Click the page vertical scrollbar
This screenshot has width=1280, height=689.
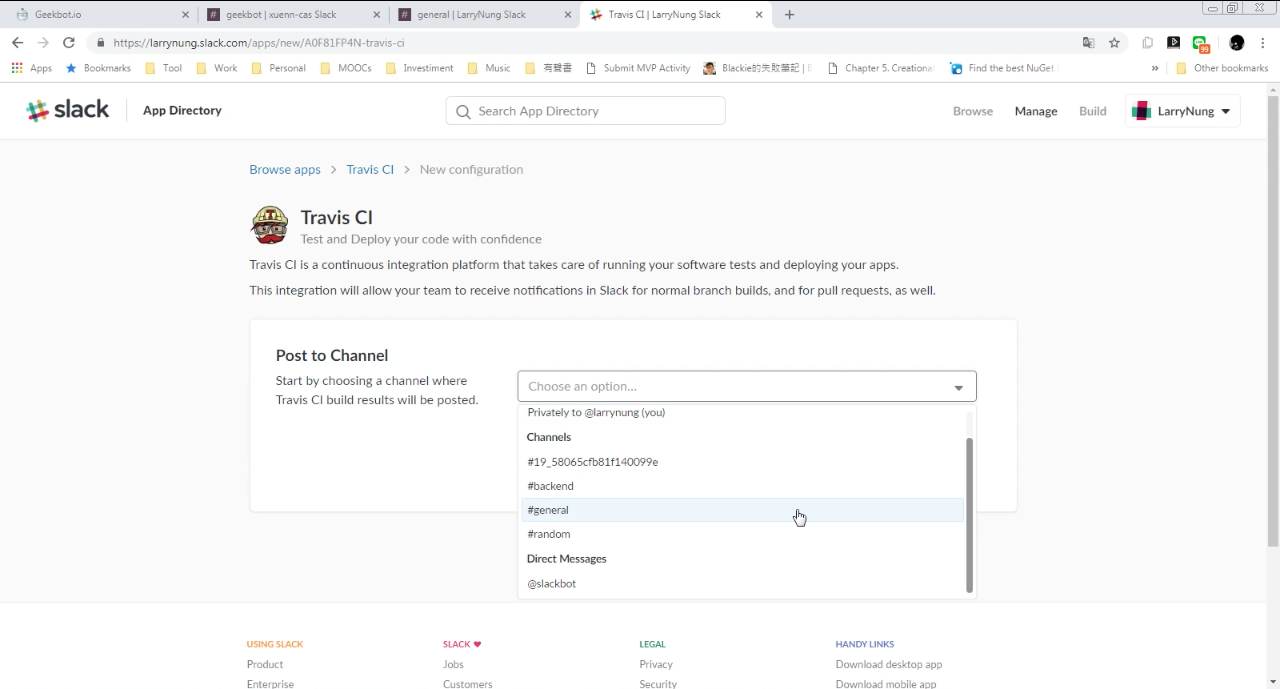point(1272,320)
